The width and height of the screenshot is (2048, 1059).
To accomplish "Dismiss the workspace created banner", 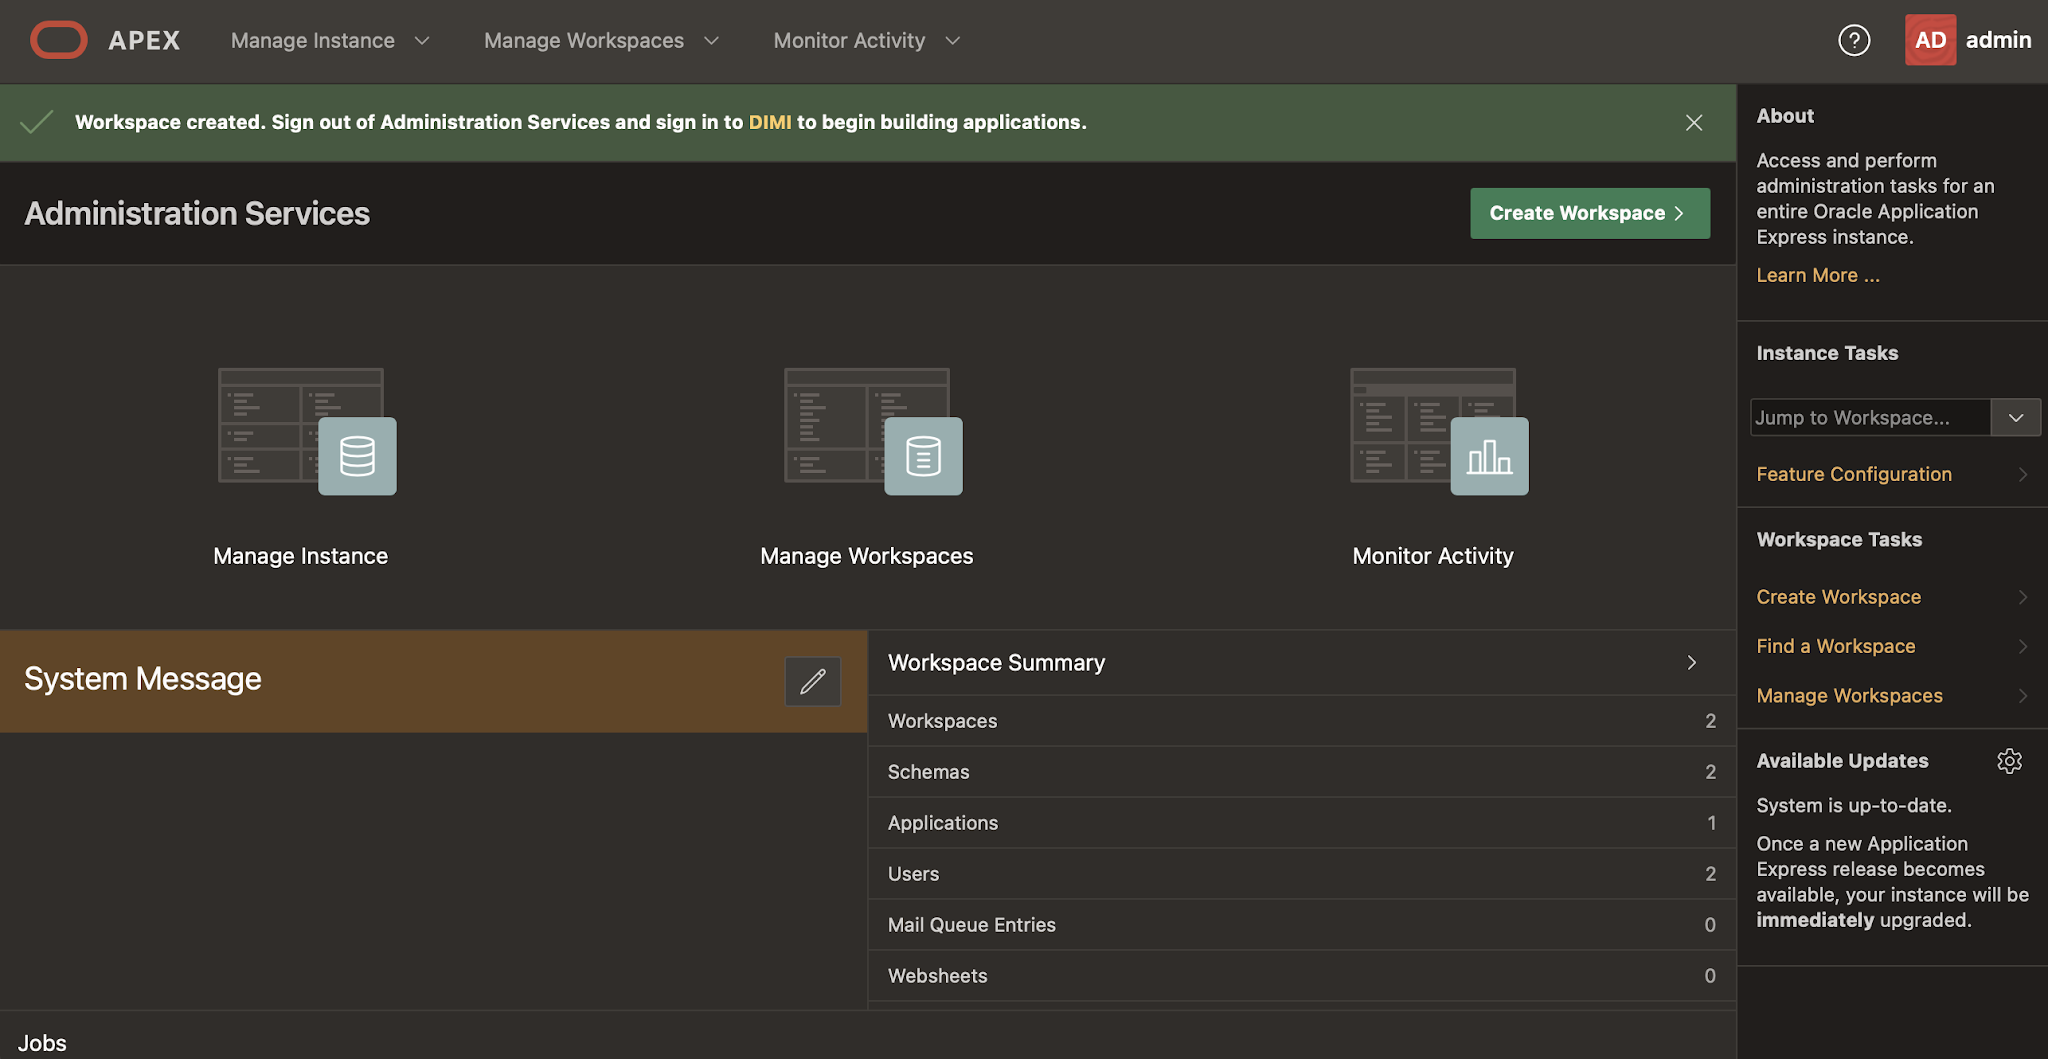I will [1693, 122].
